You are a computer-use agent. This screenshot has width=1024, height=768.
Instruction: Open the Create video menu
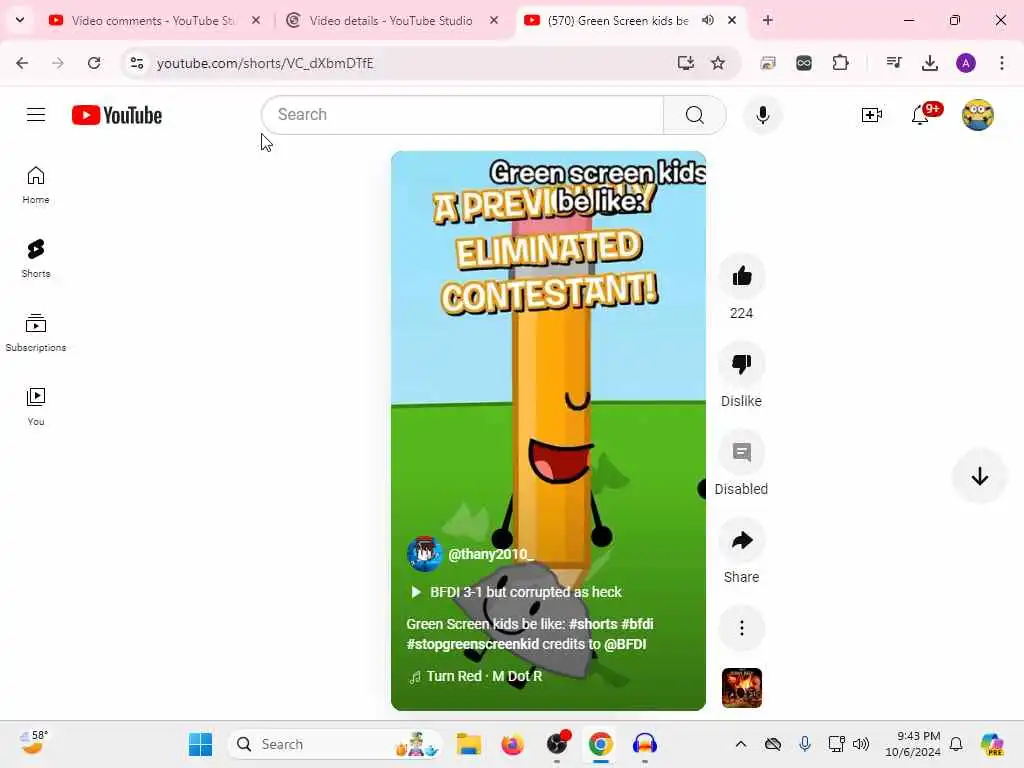872,115
